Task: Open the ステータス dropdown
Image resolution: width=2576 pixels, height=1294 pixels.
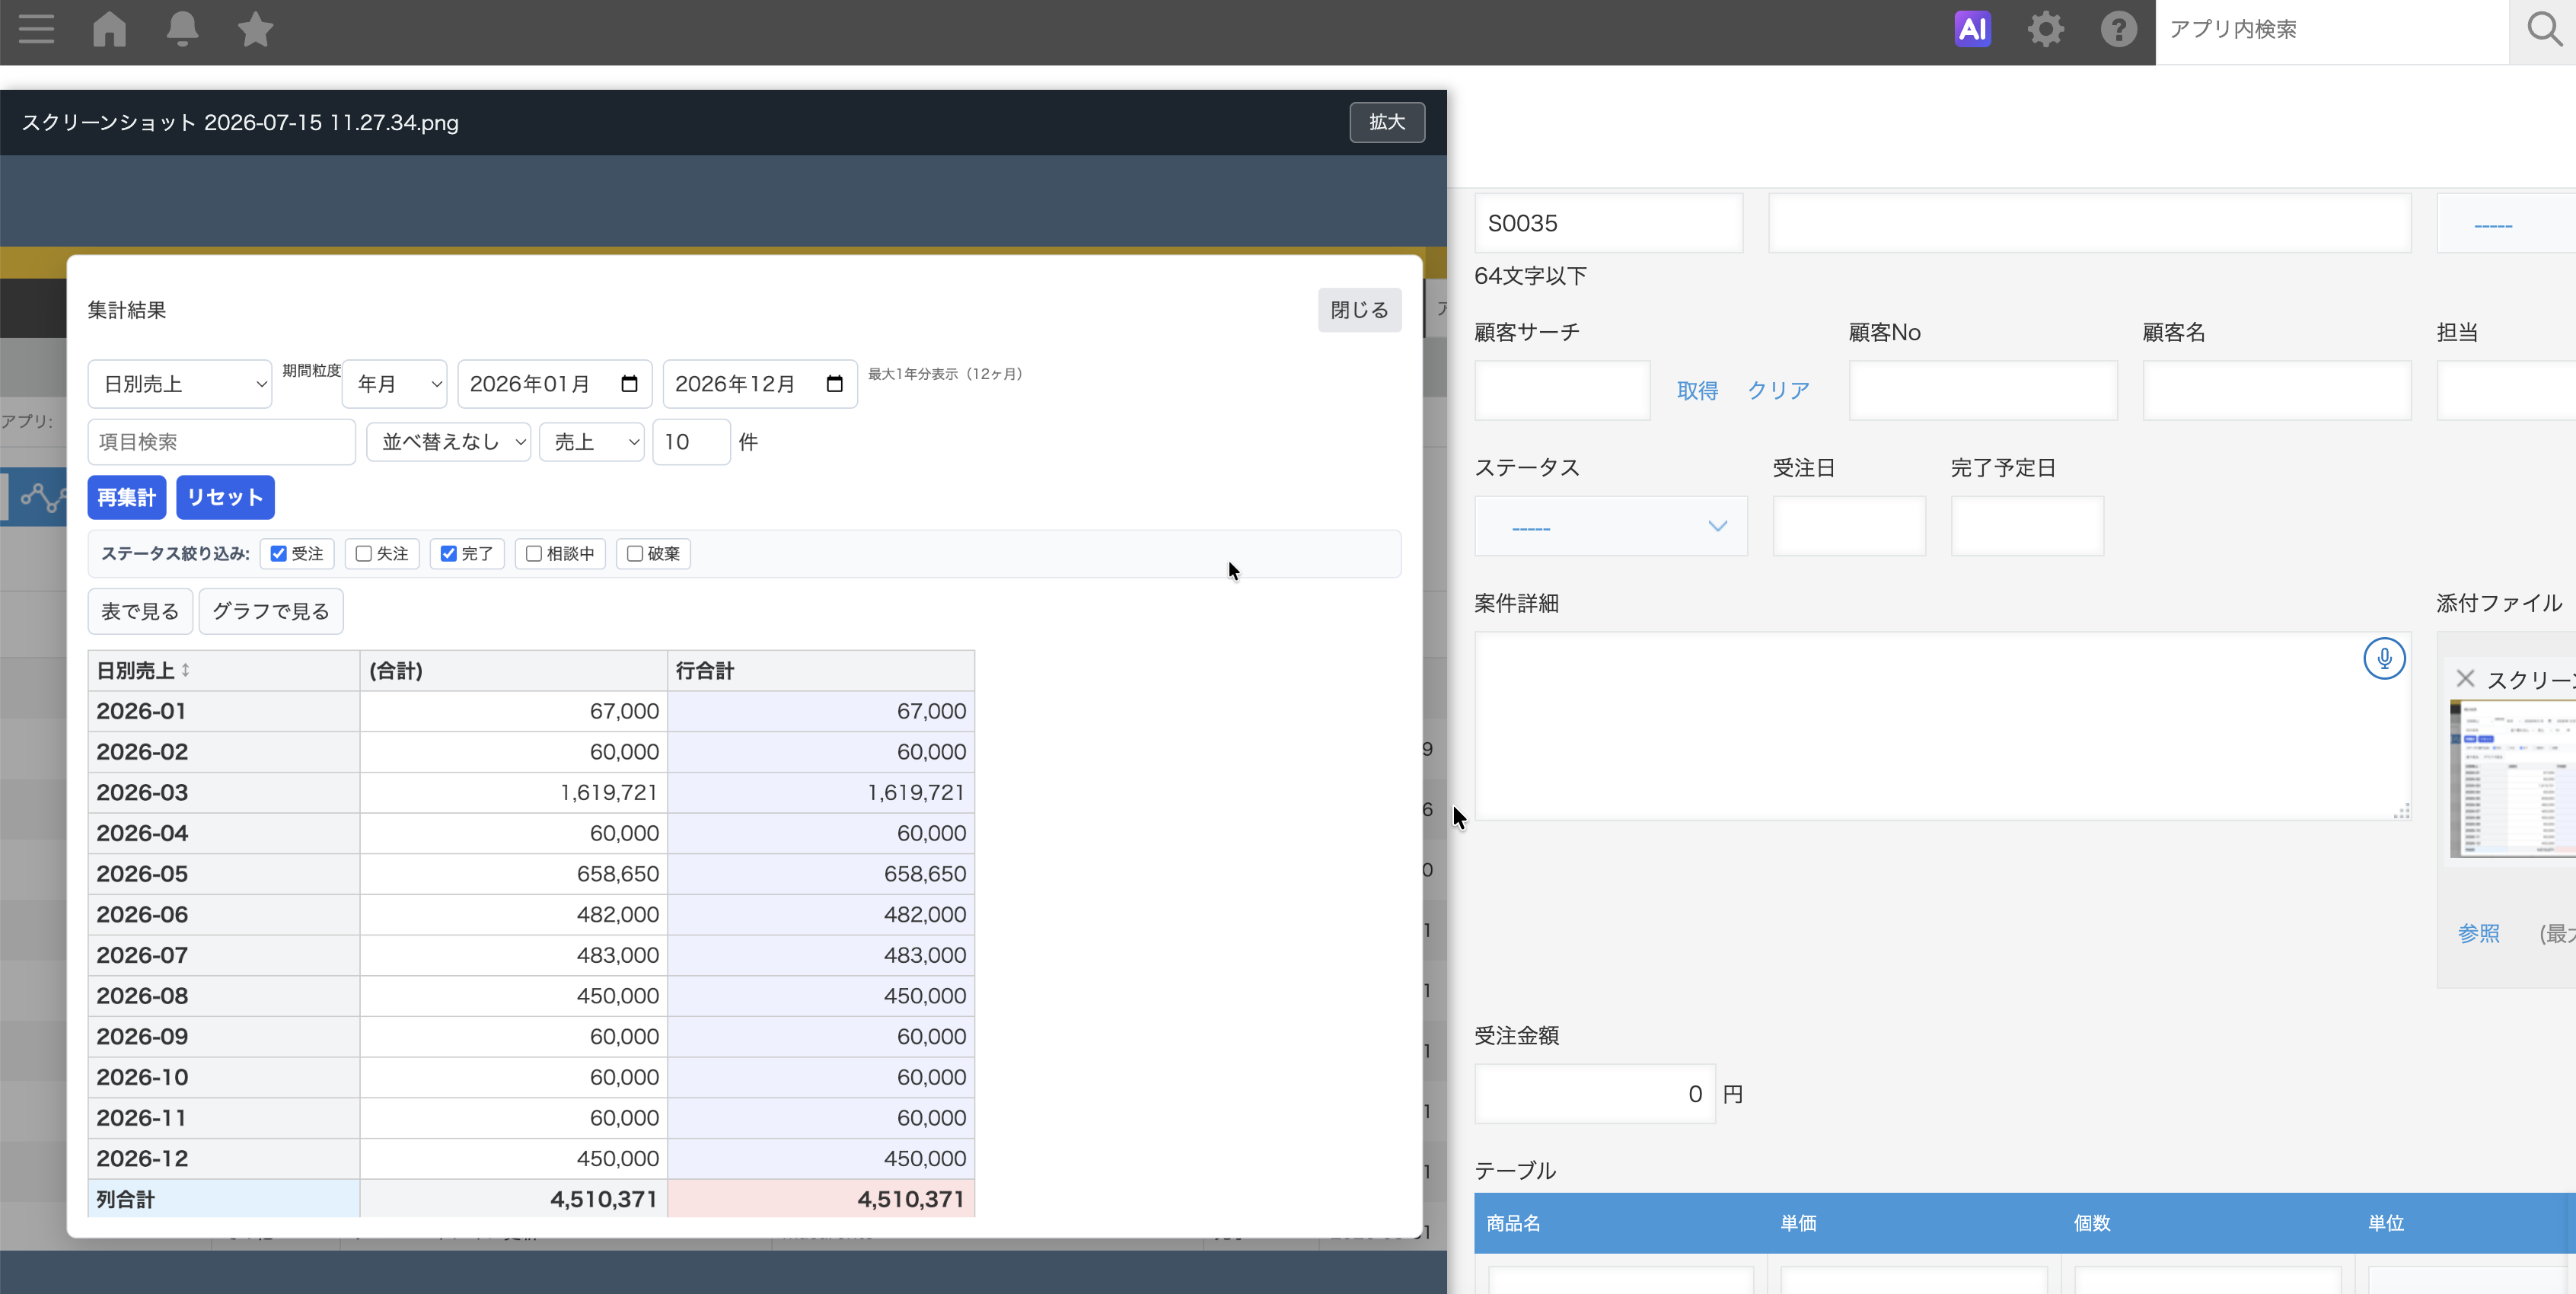Action: click(1611, 526)
